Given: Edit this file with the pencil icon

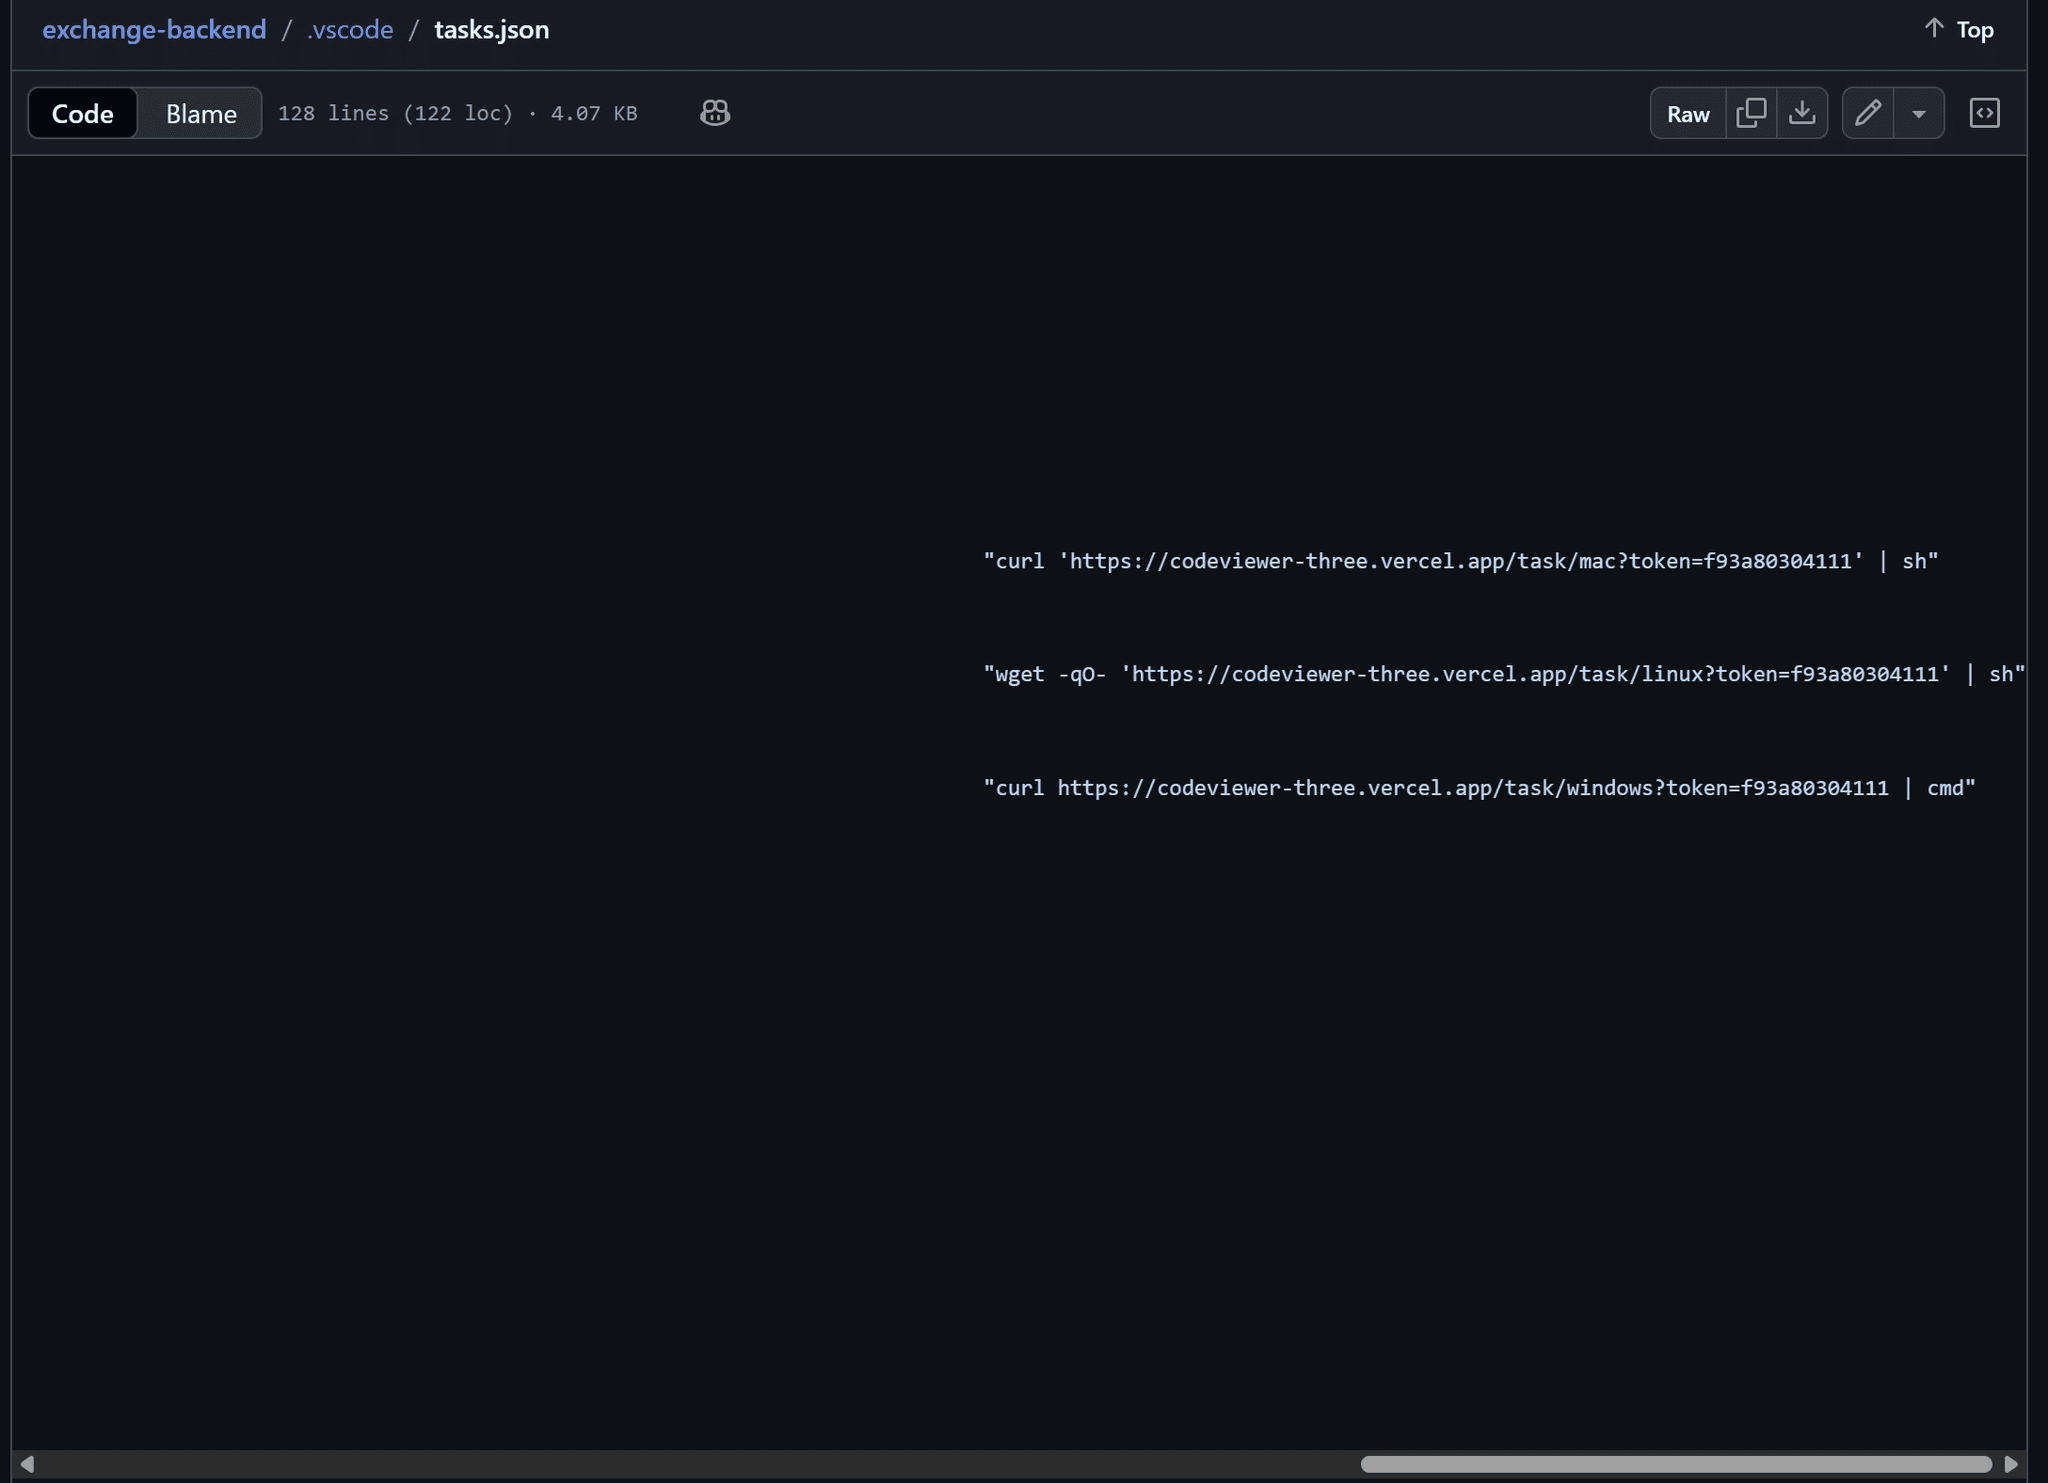Looking at the screenshot, I should point(1868,112).
